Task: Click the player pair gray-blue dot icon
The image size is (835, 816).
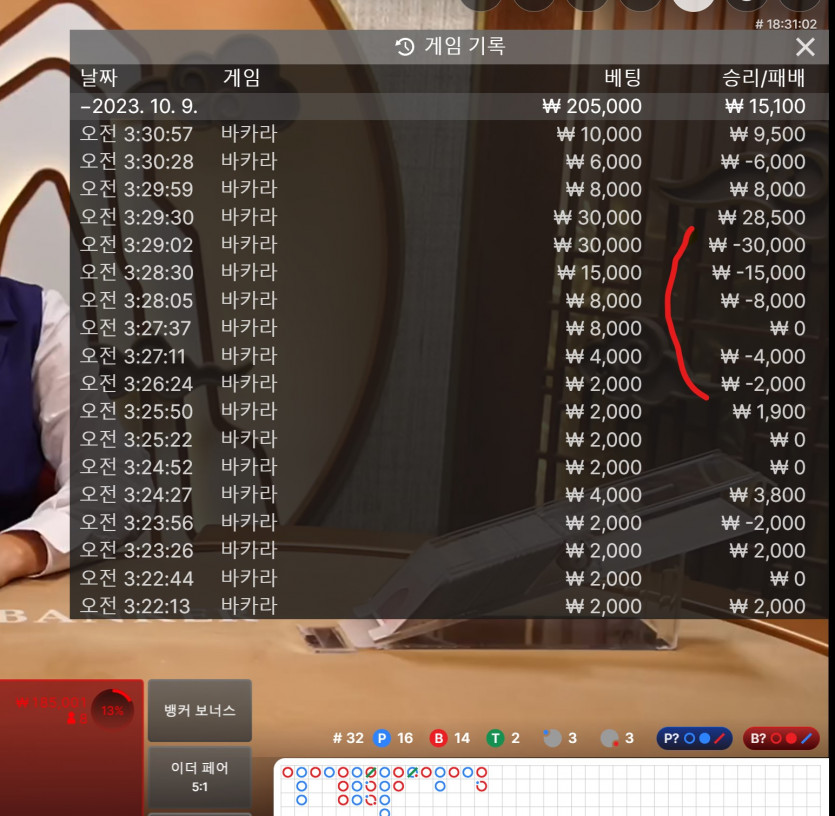Action: pos(552,738)
